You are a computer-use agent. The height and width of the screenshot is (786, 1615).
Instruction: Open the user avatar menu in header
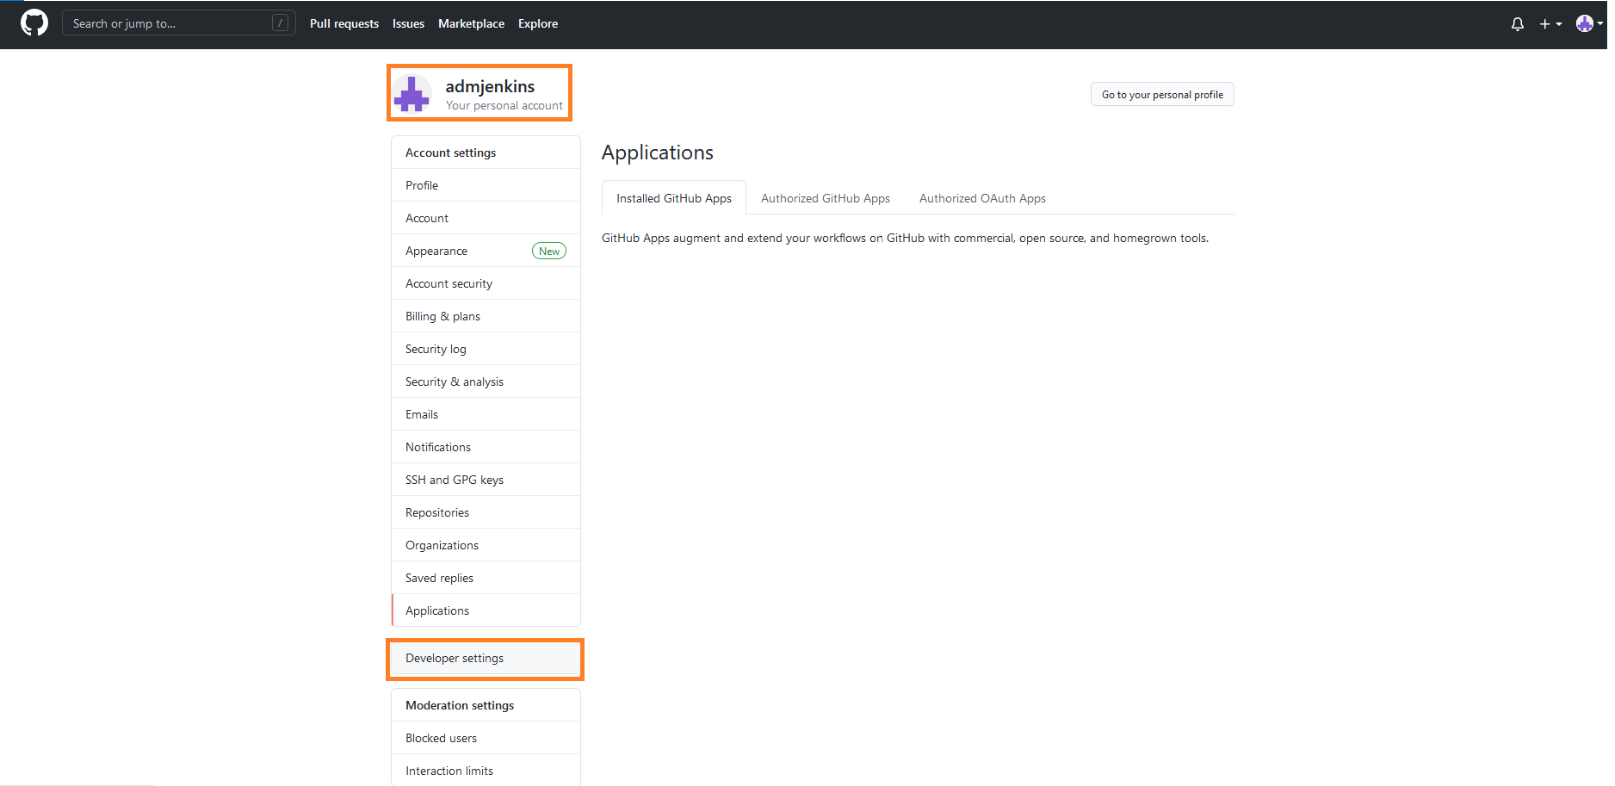1587,24
